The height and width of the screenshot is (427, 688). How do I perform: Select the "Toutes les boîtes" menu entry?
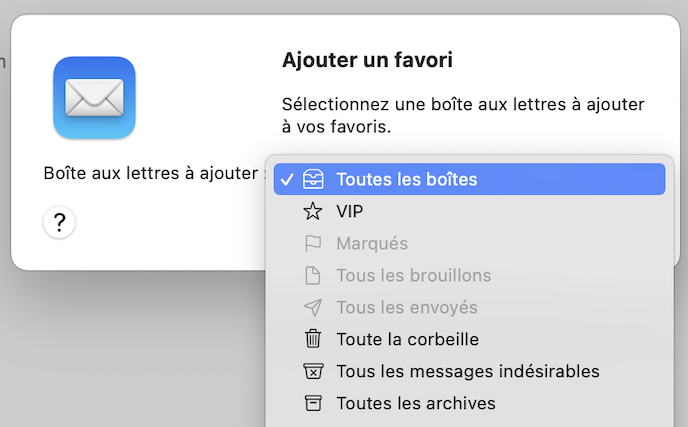point(407,180)
